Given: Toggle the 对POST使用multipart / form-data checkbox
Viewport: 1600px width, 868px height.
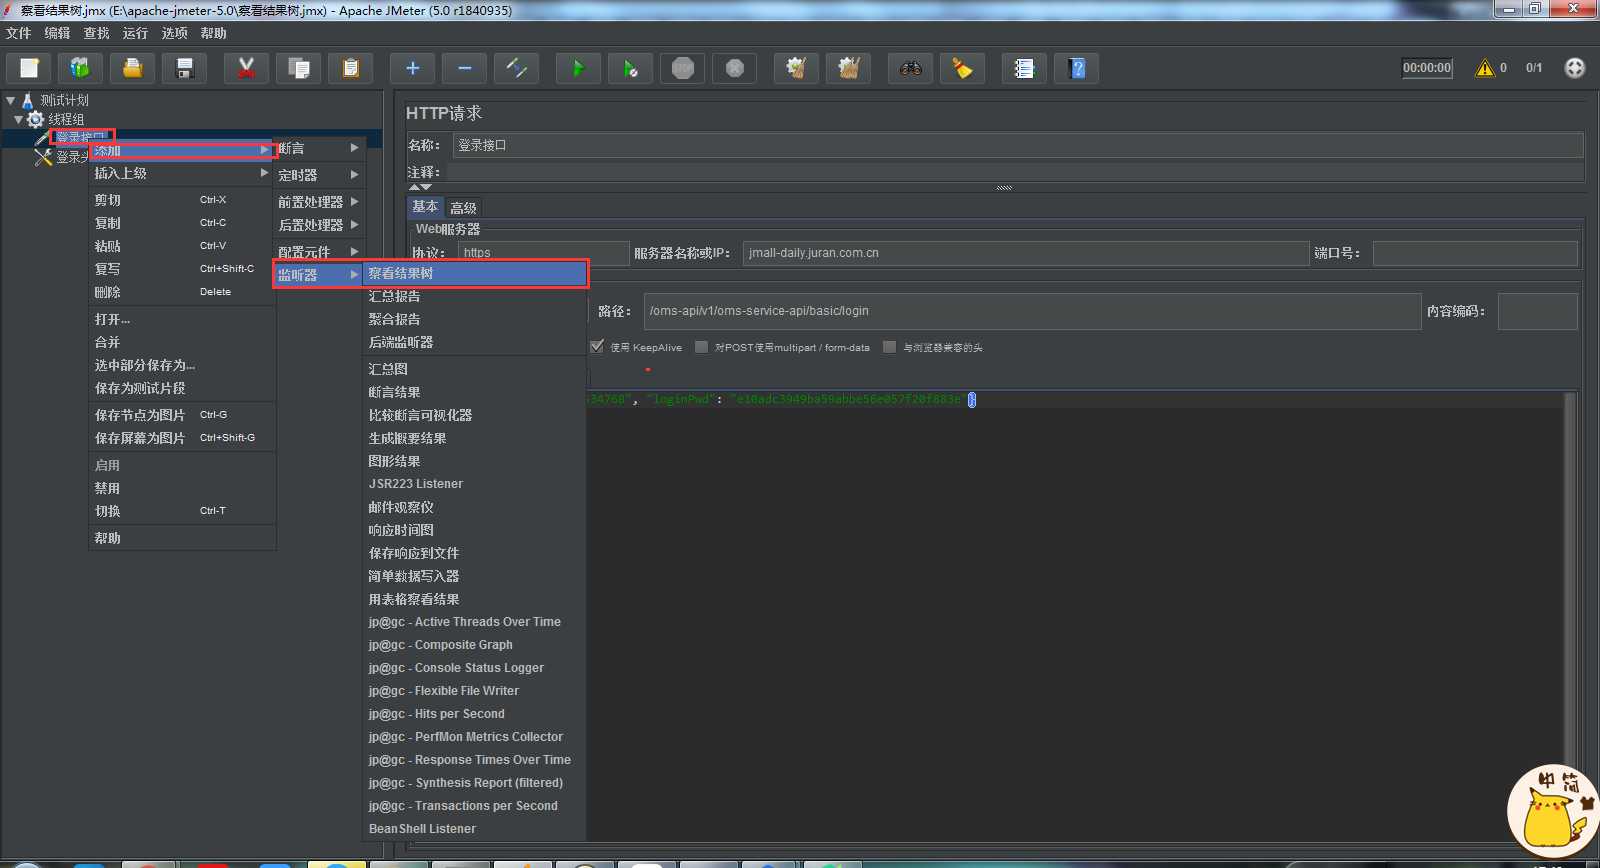Looking at the screenshot, I should click(701, 347).
